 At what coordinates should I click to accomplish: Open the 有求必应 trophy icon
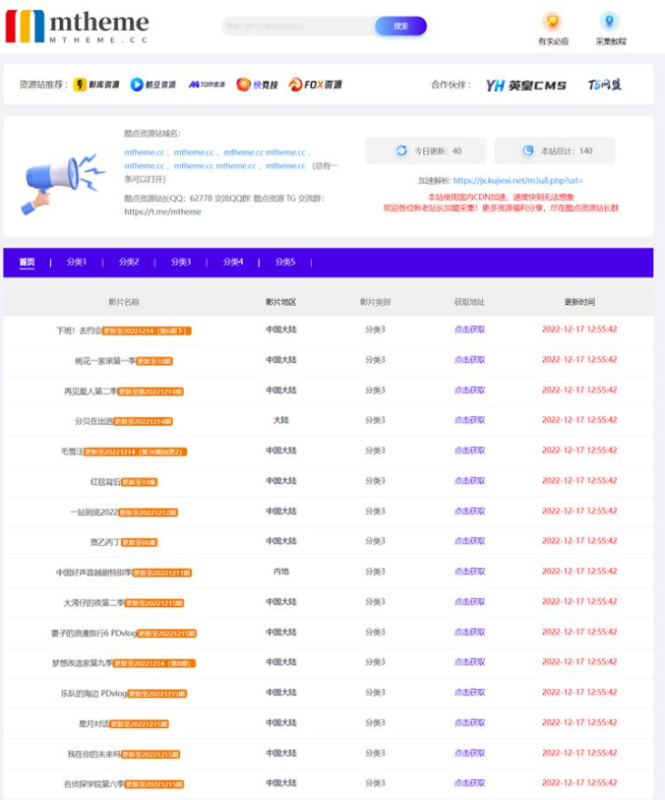tap(552, 22)
